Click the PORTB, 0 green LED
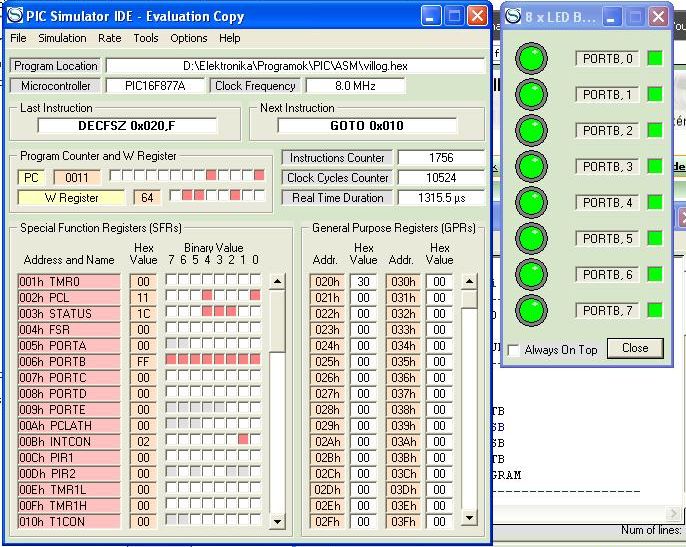The image size is (686, 547). pos(532,58)
